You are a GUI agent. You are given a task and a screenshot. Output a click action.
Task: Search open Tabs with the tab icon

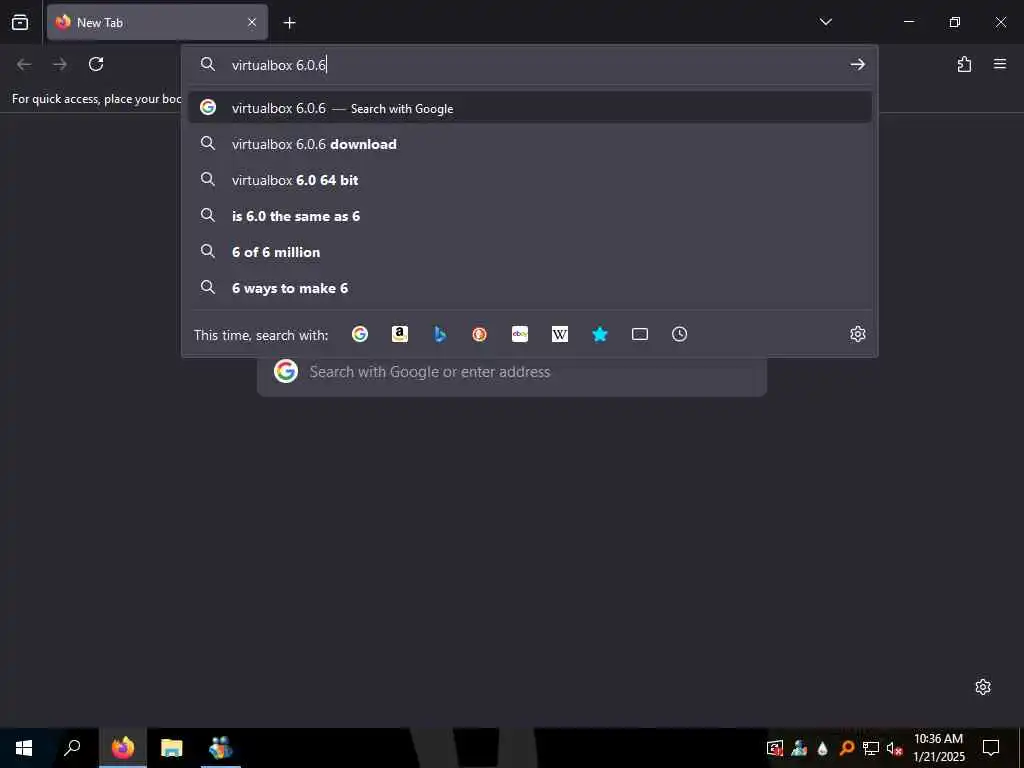click(x=640, y=334)
